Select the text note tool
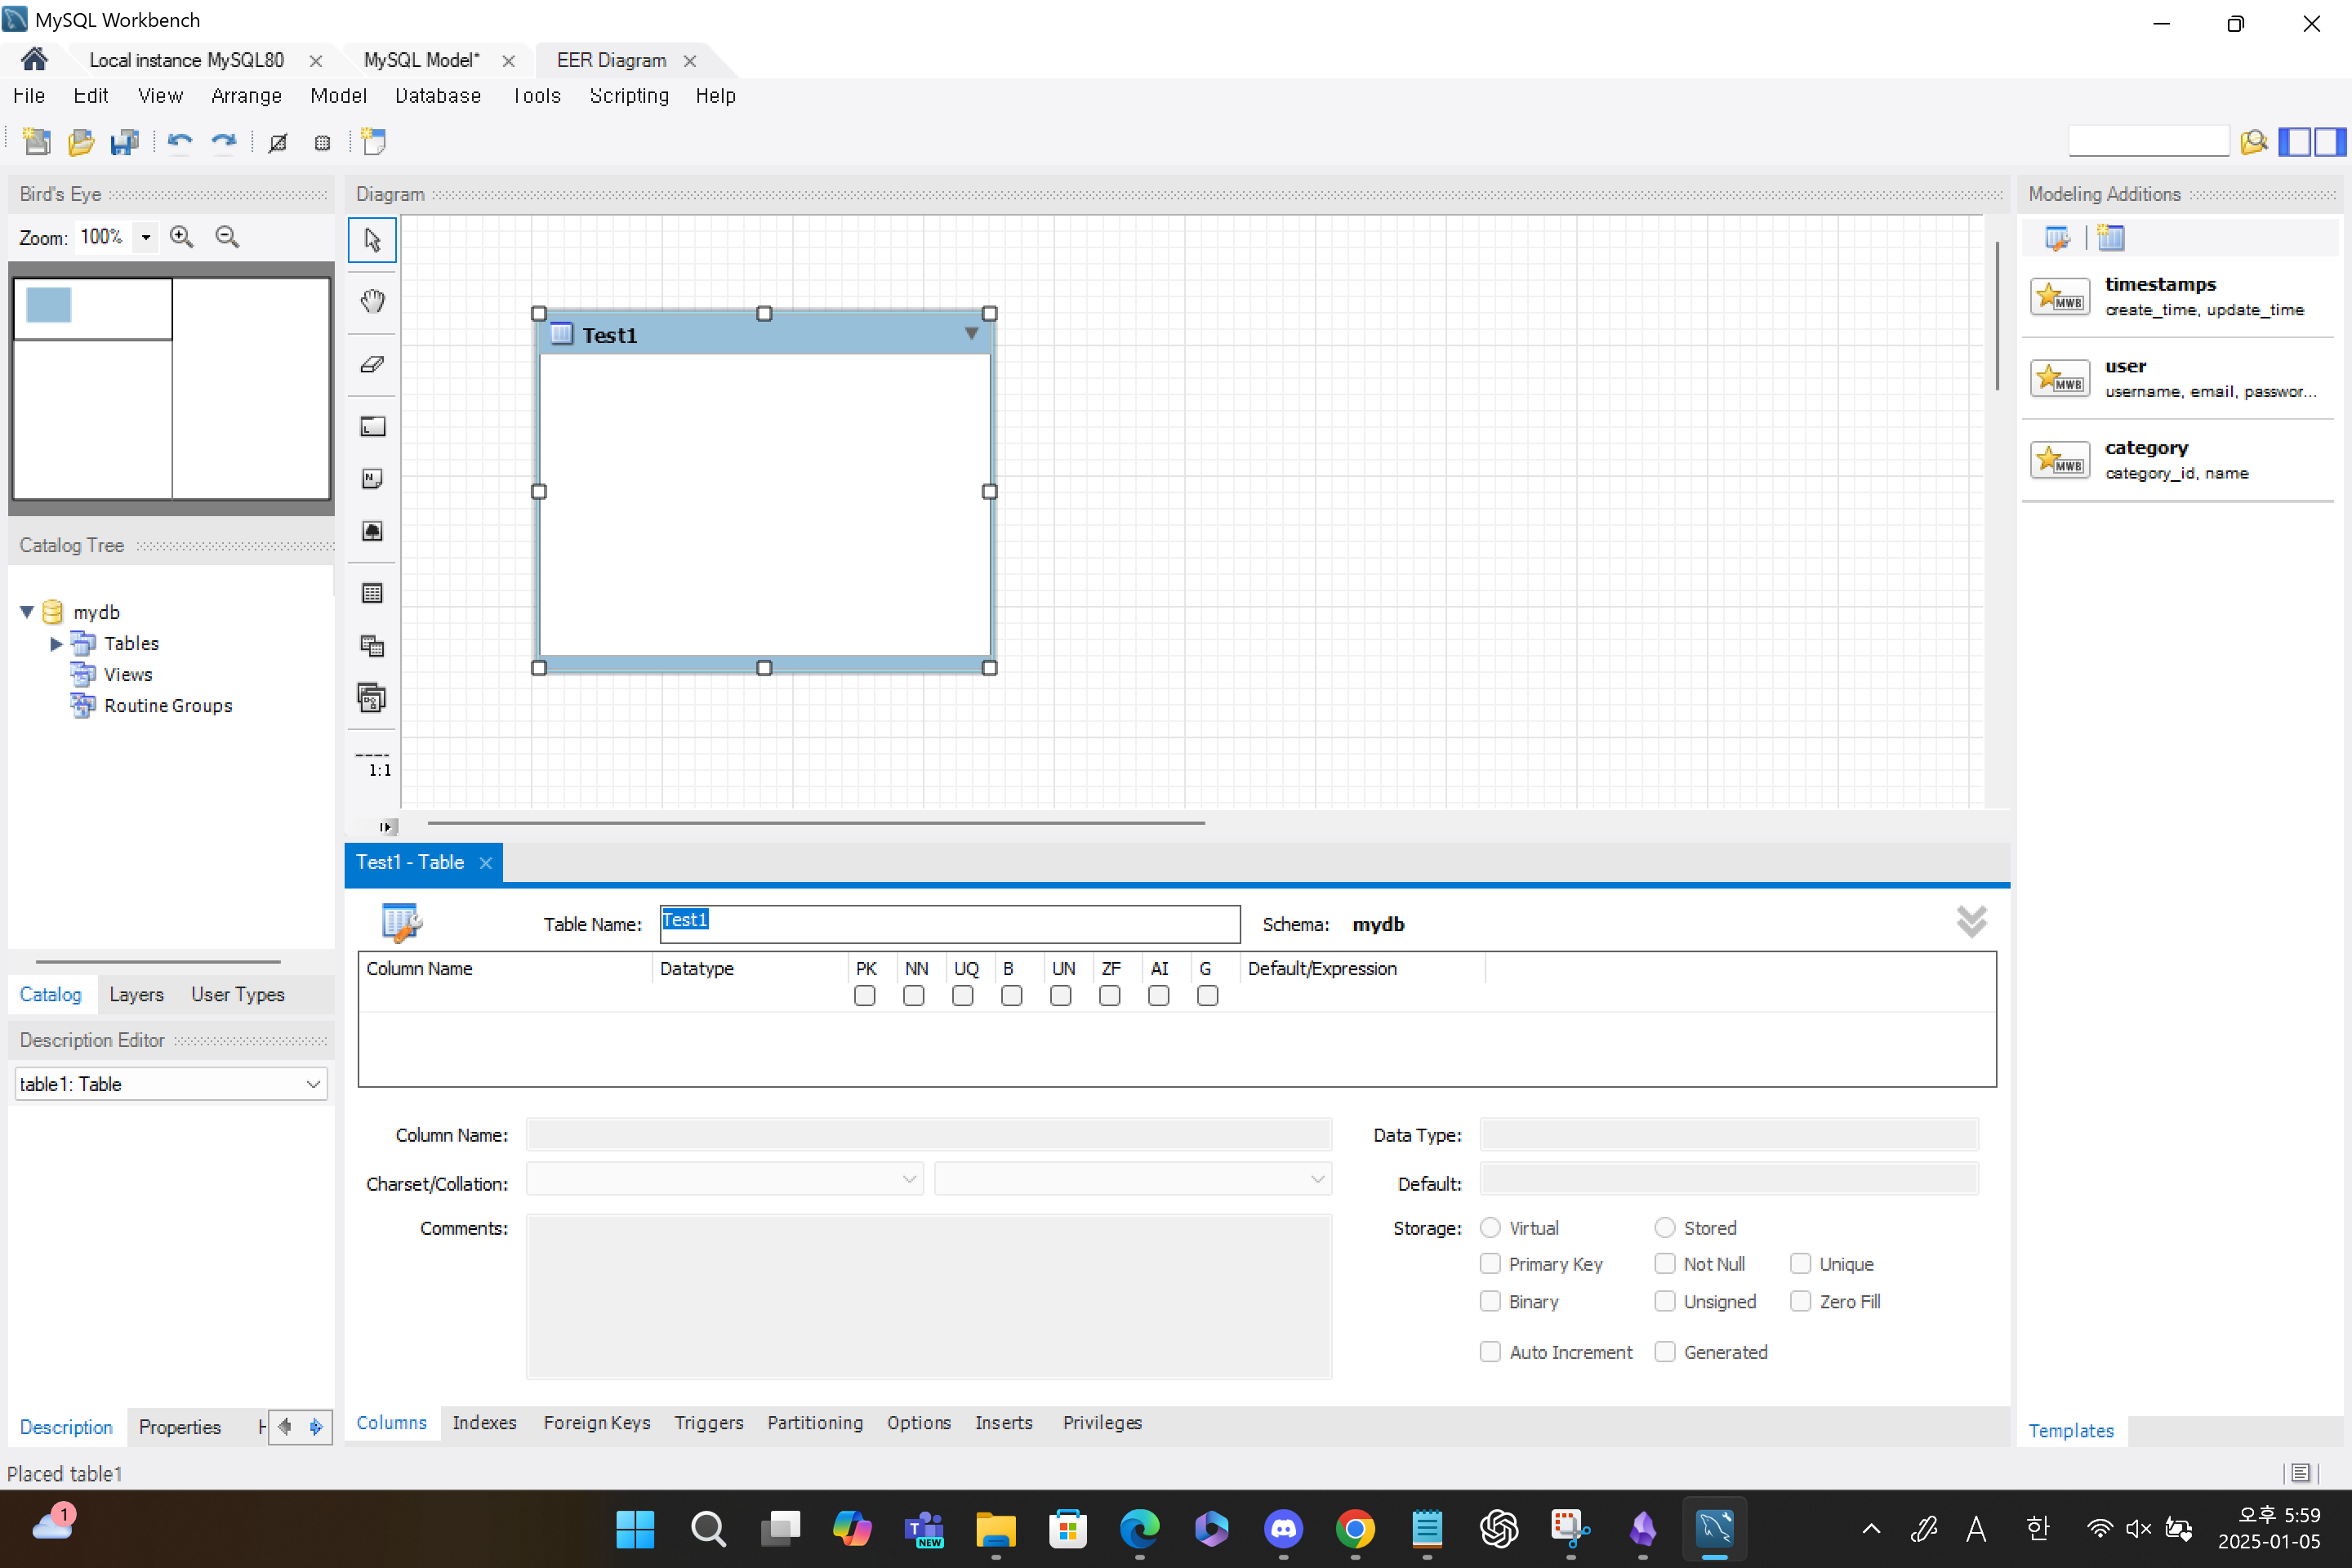The height and width of the screenshot is (1568, 2352). pos(372,479)
